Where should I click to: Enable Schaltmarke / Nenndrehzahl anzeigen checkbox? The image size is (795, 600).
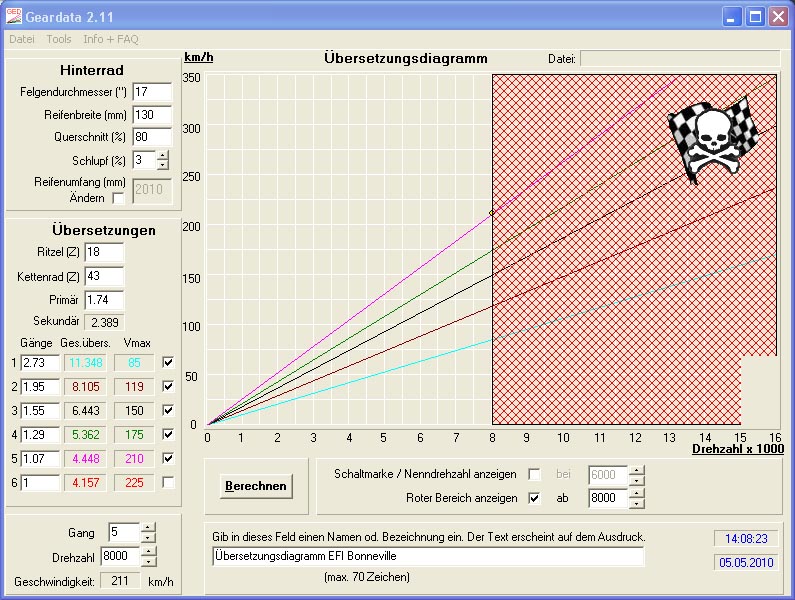click(x=534, y=474)
